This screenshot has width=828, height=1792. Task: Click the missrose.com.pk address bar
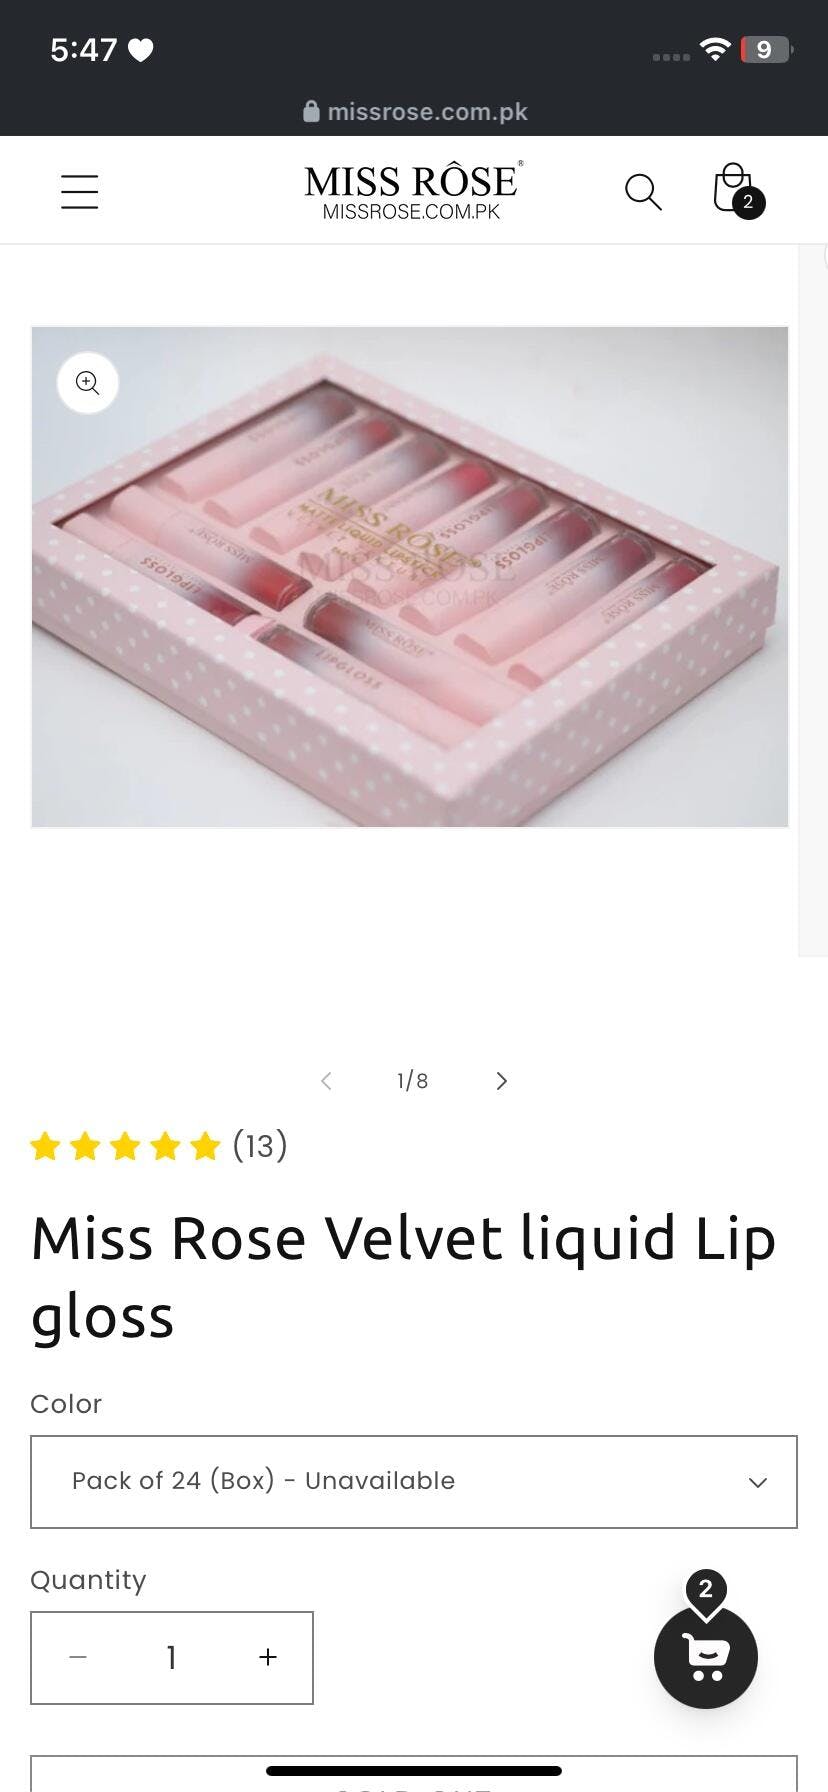coord(414,111)
